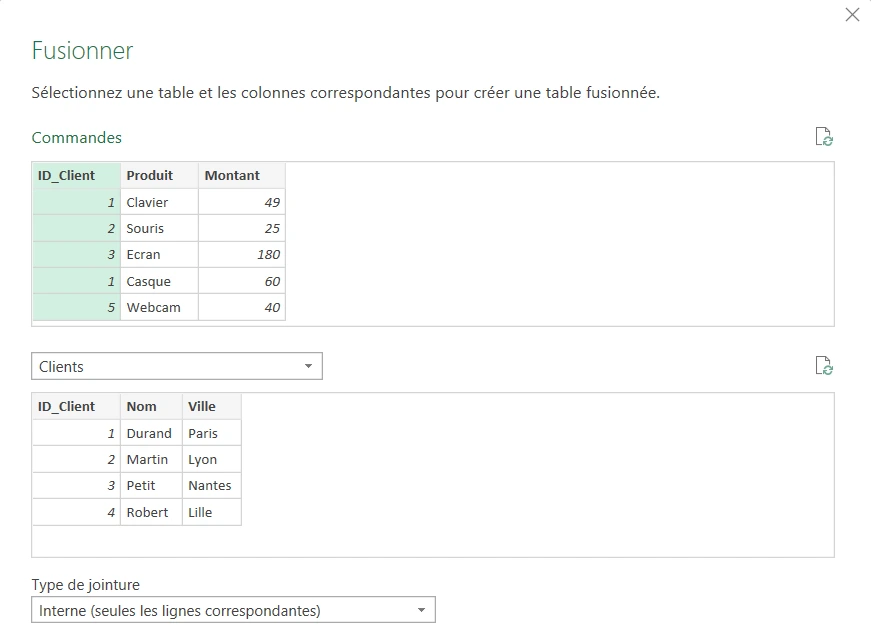Click the Robert name cell
The image size is (871, 630).
pos(152,512)
